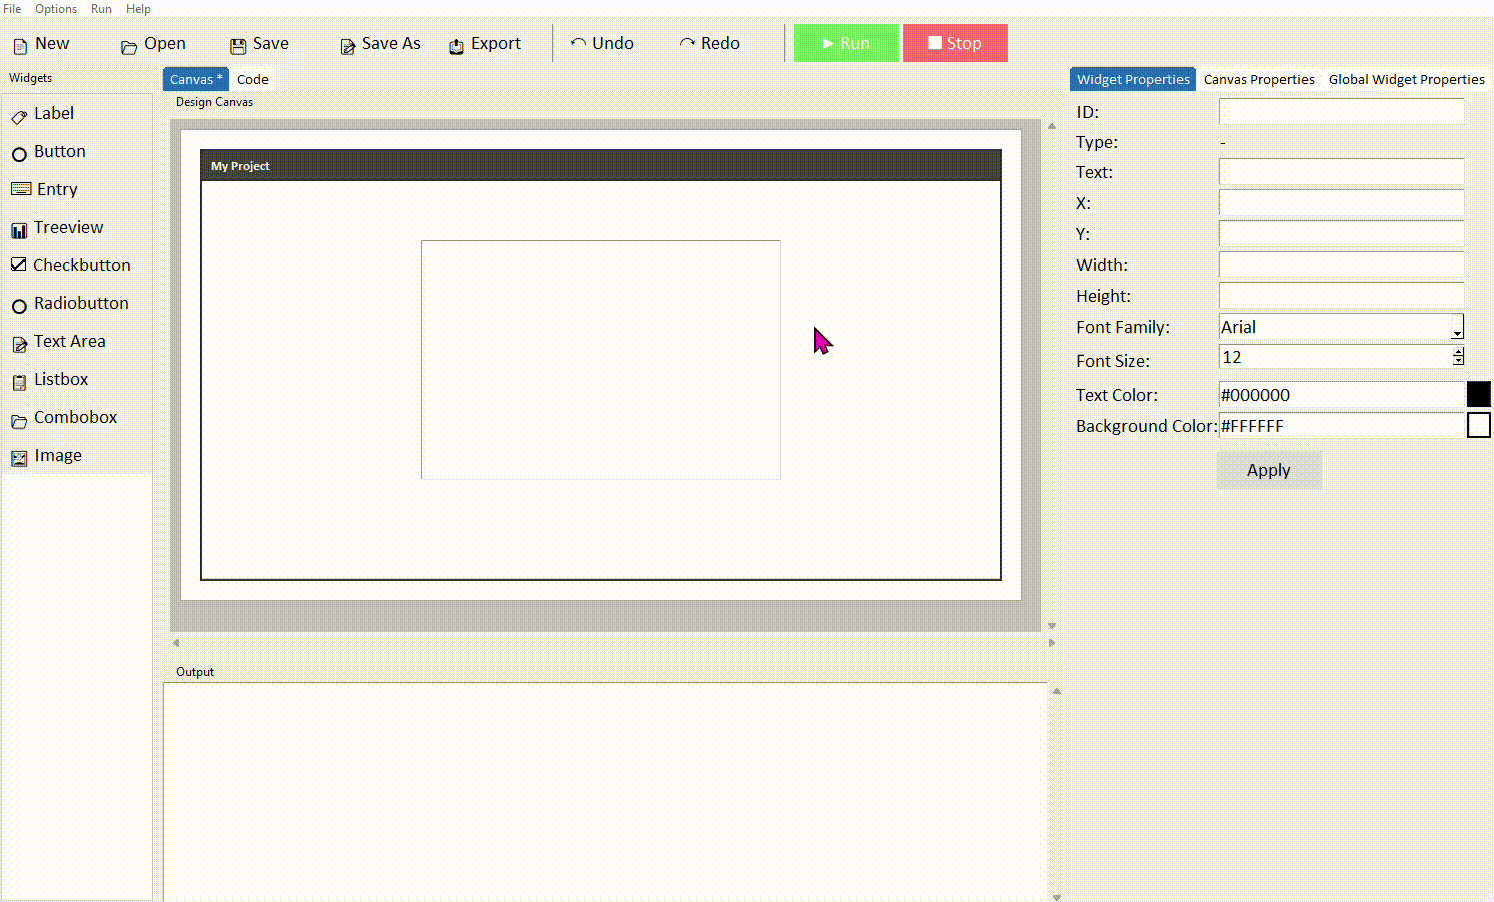The width and height of the screenshot is (1494, 902).
Task: Switch to the Code tab
Action: [x=252, y=79]
